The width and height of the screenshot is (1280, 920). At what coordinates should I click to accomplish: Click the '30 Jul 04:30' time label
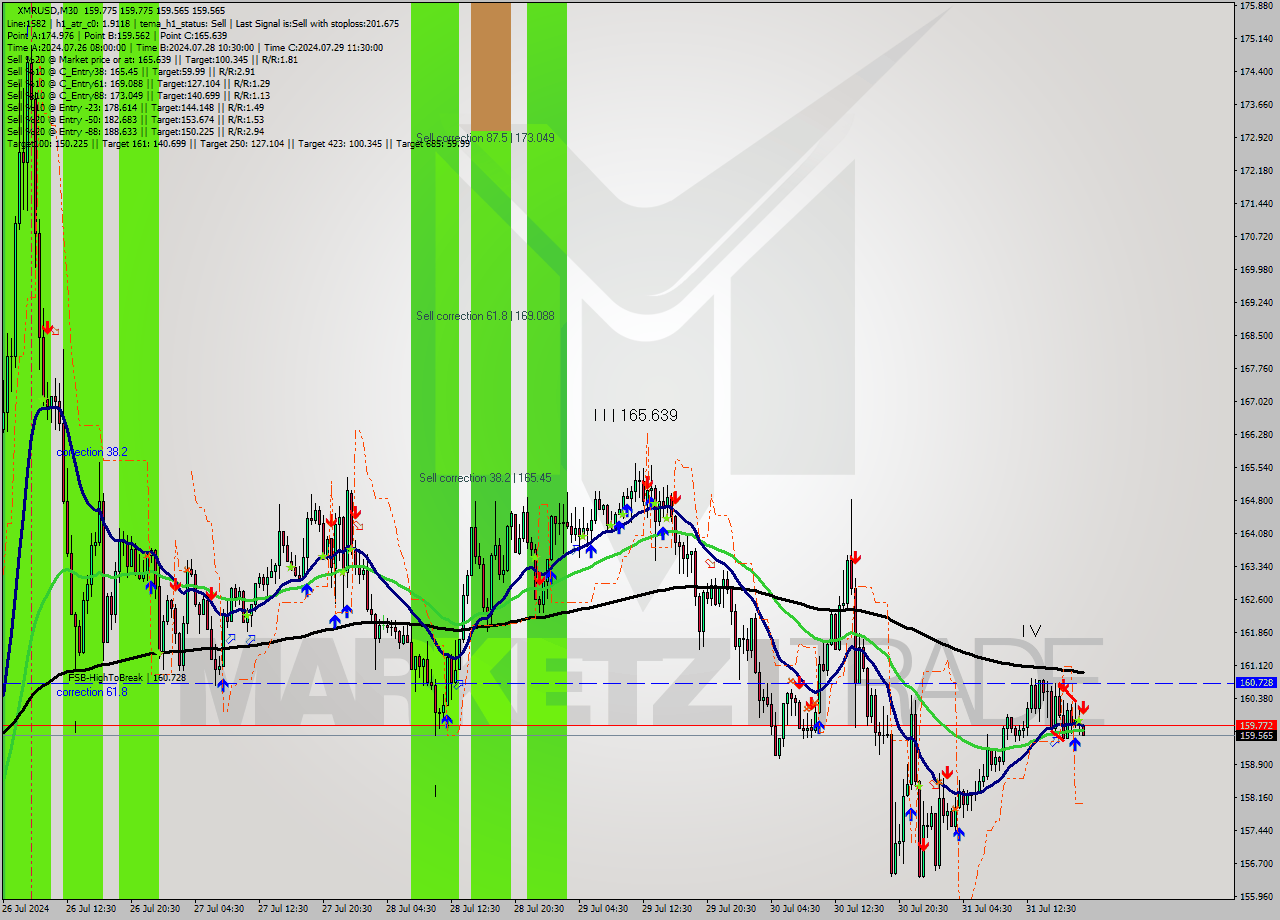[x=795, y=909]
